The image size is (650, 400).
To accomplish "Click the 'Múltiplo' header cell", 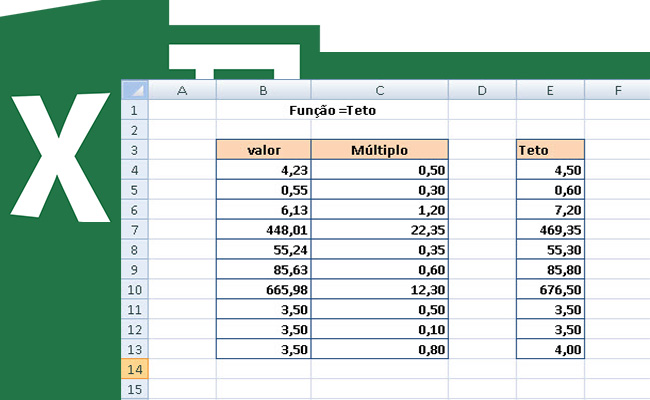I will pyautogui.click(x=380, y=150).
